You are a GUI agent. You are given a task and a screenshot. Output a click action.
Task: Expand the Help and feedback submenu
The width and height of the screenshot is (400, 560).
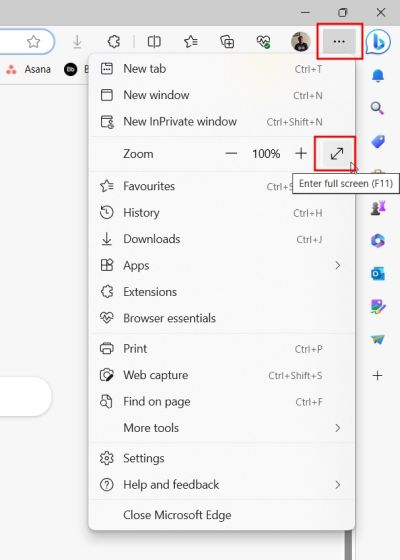[x=221, y=485]
